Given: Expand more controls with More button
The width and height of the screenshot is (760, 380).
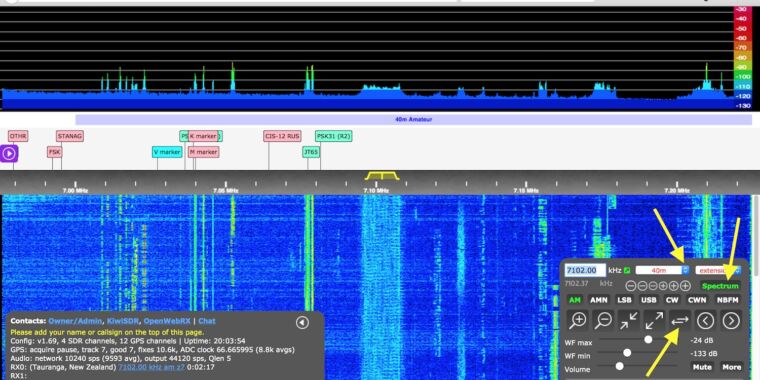Looking at the screenshot, I should [x=731, y=367].
